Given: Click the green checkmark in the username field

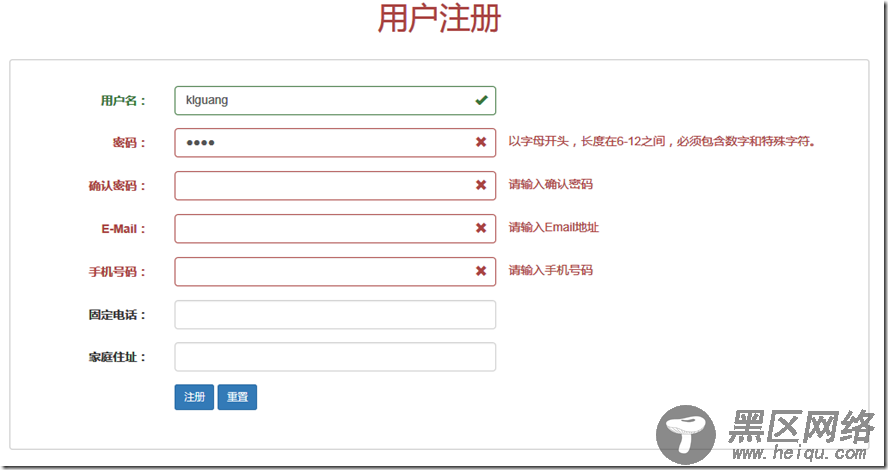Looking at the screenshot, I should [x=481, y=100].
